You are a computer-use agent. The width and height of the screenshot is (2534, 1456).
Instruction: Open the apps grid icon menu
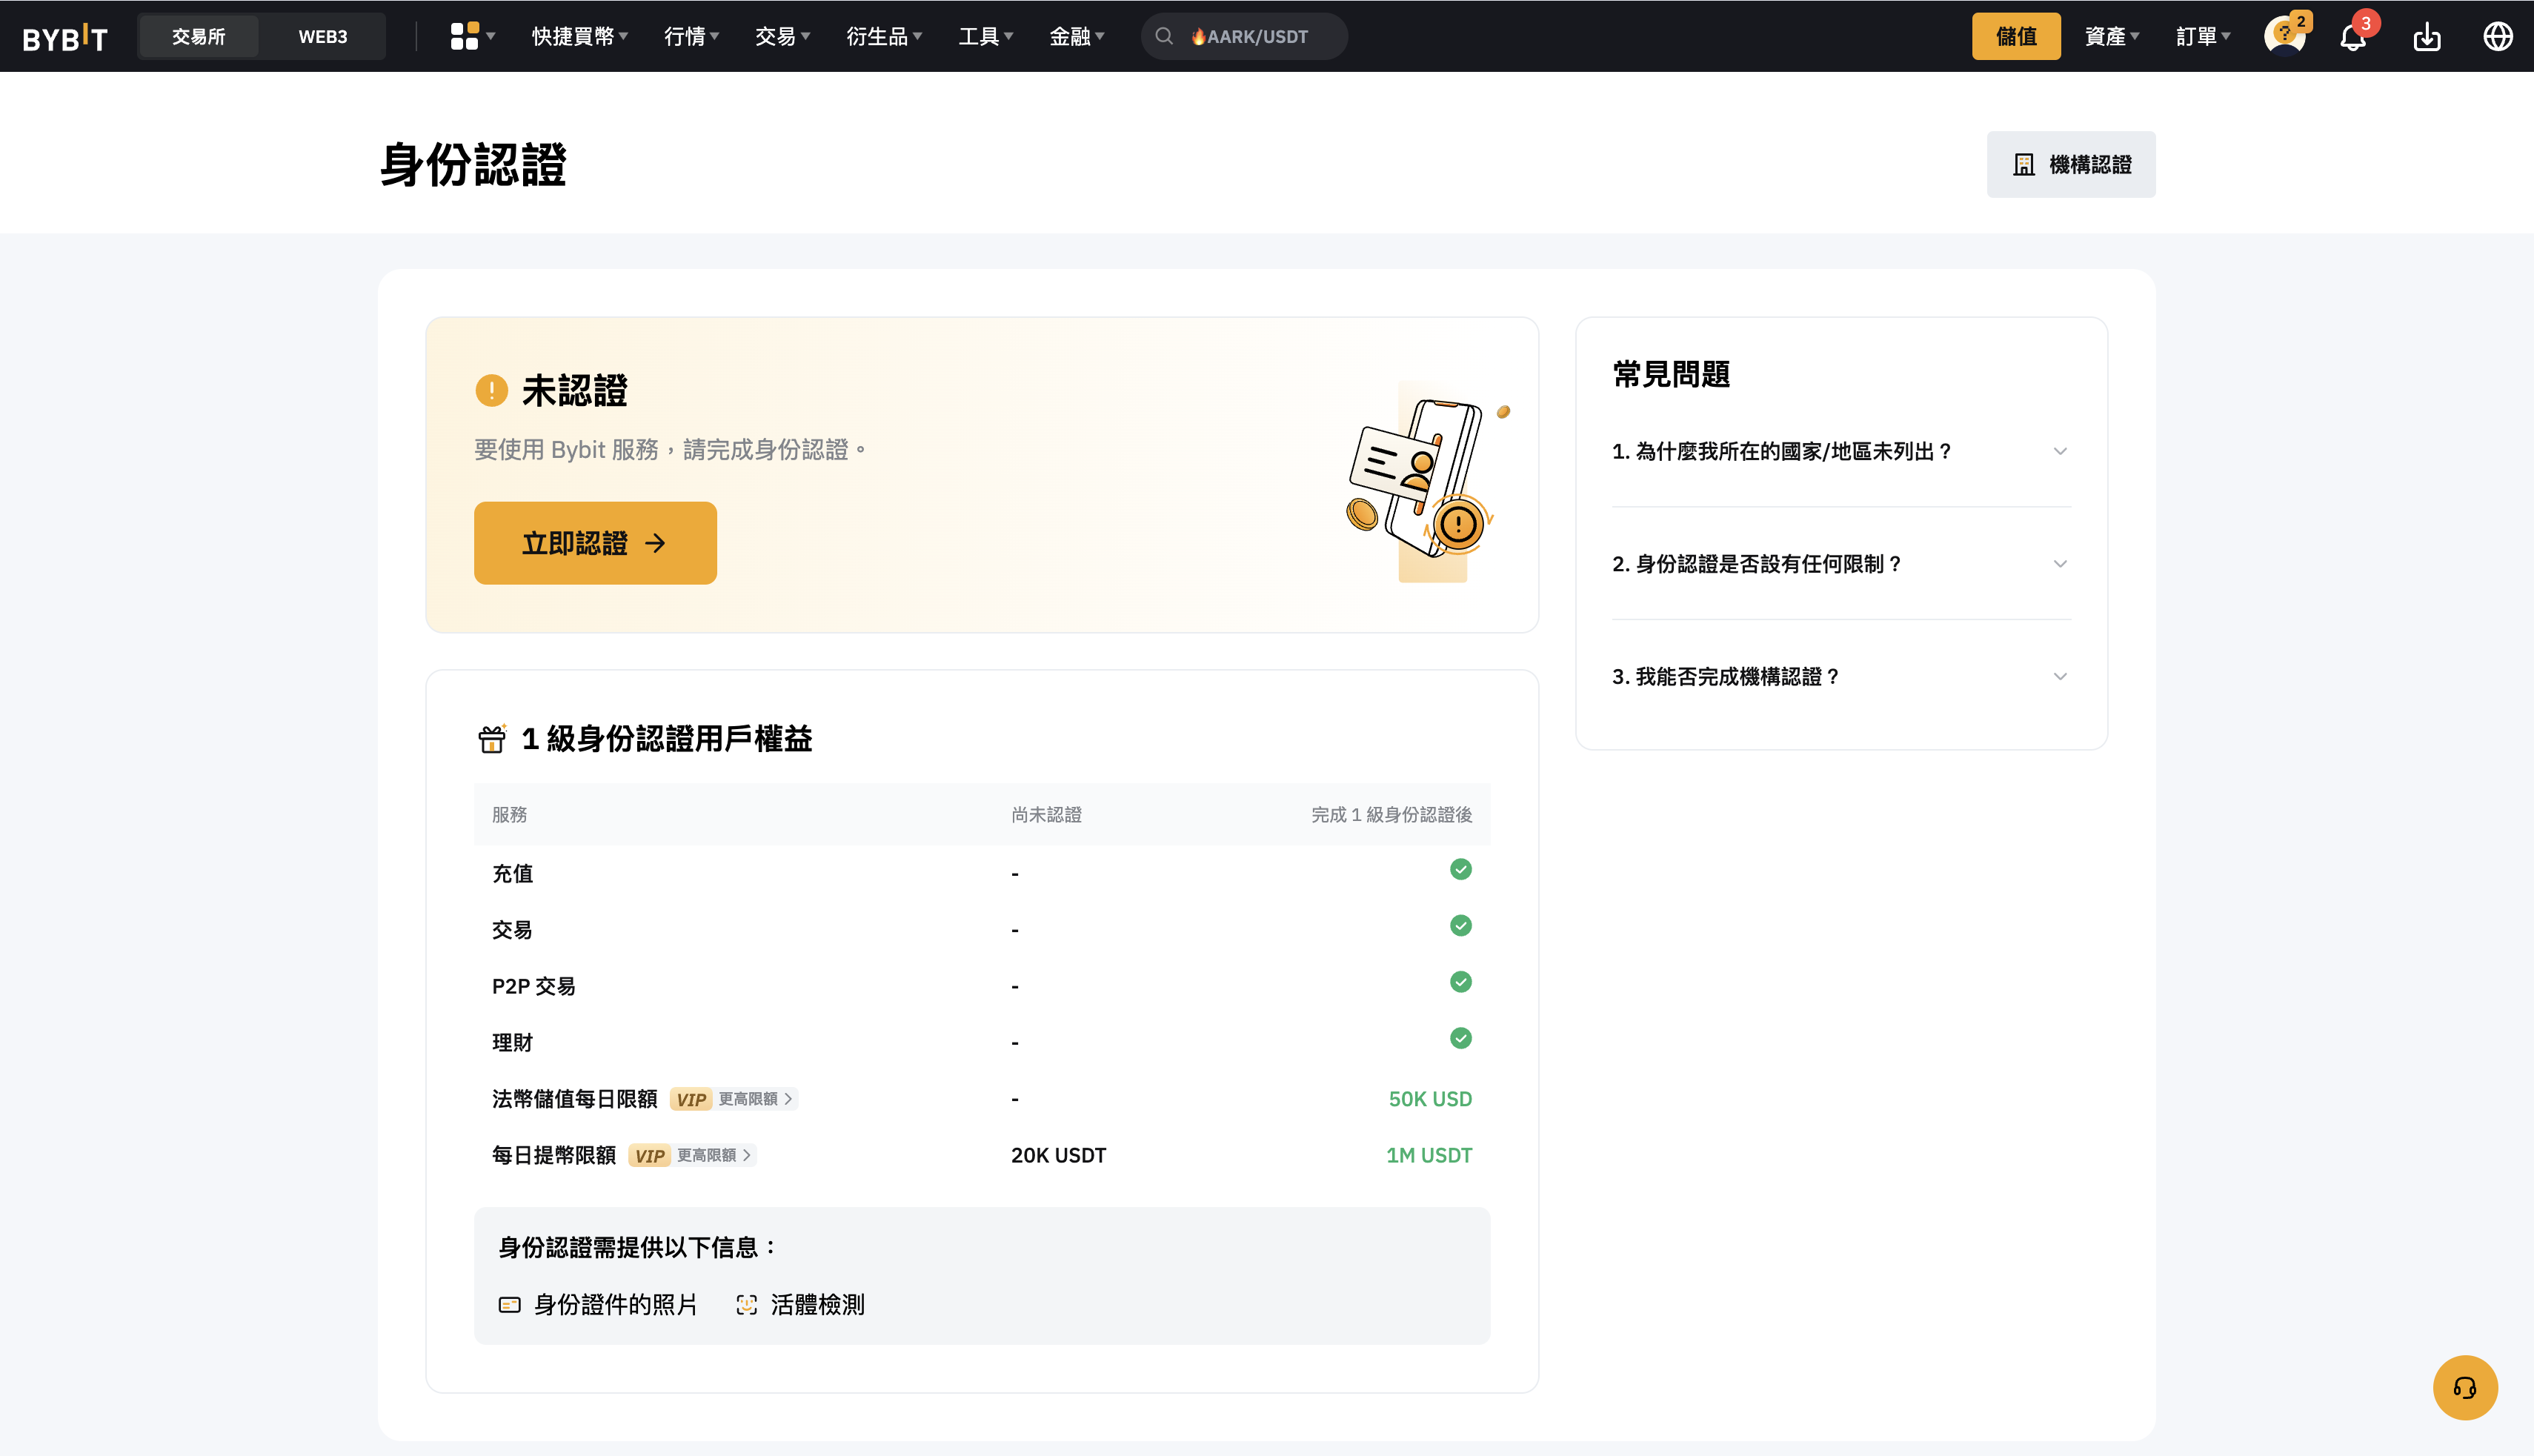point(465,36)
